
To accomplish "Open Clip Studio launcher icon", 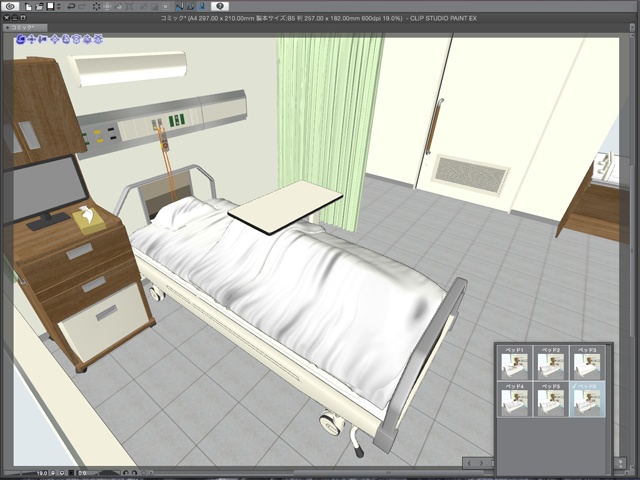I will click(x=10, y=7).
